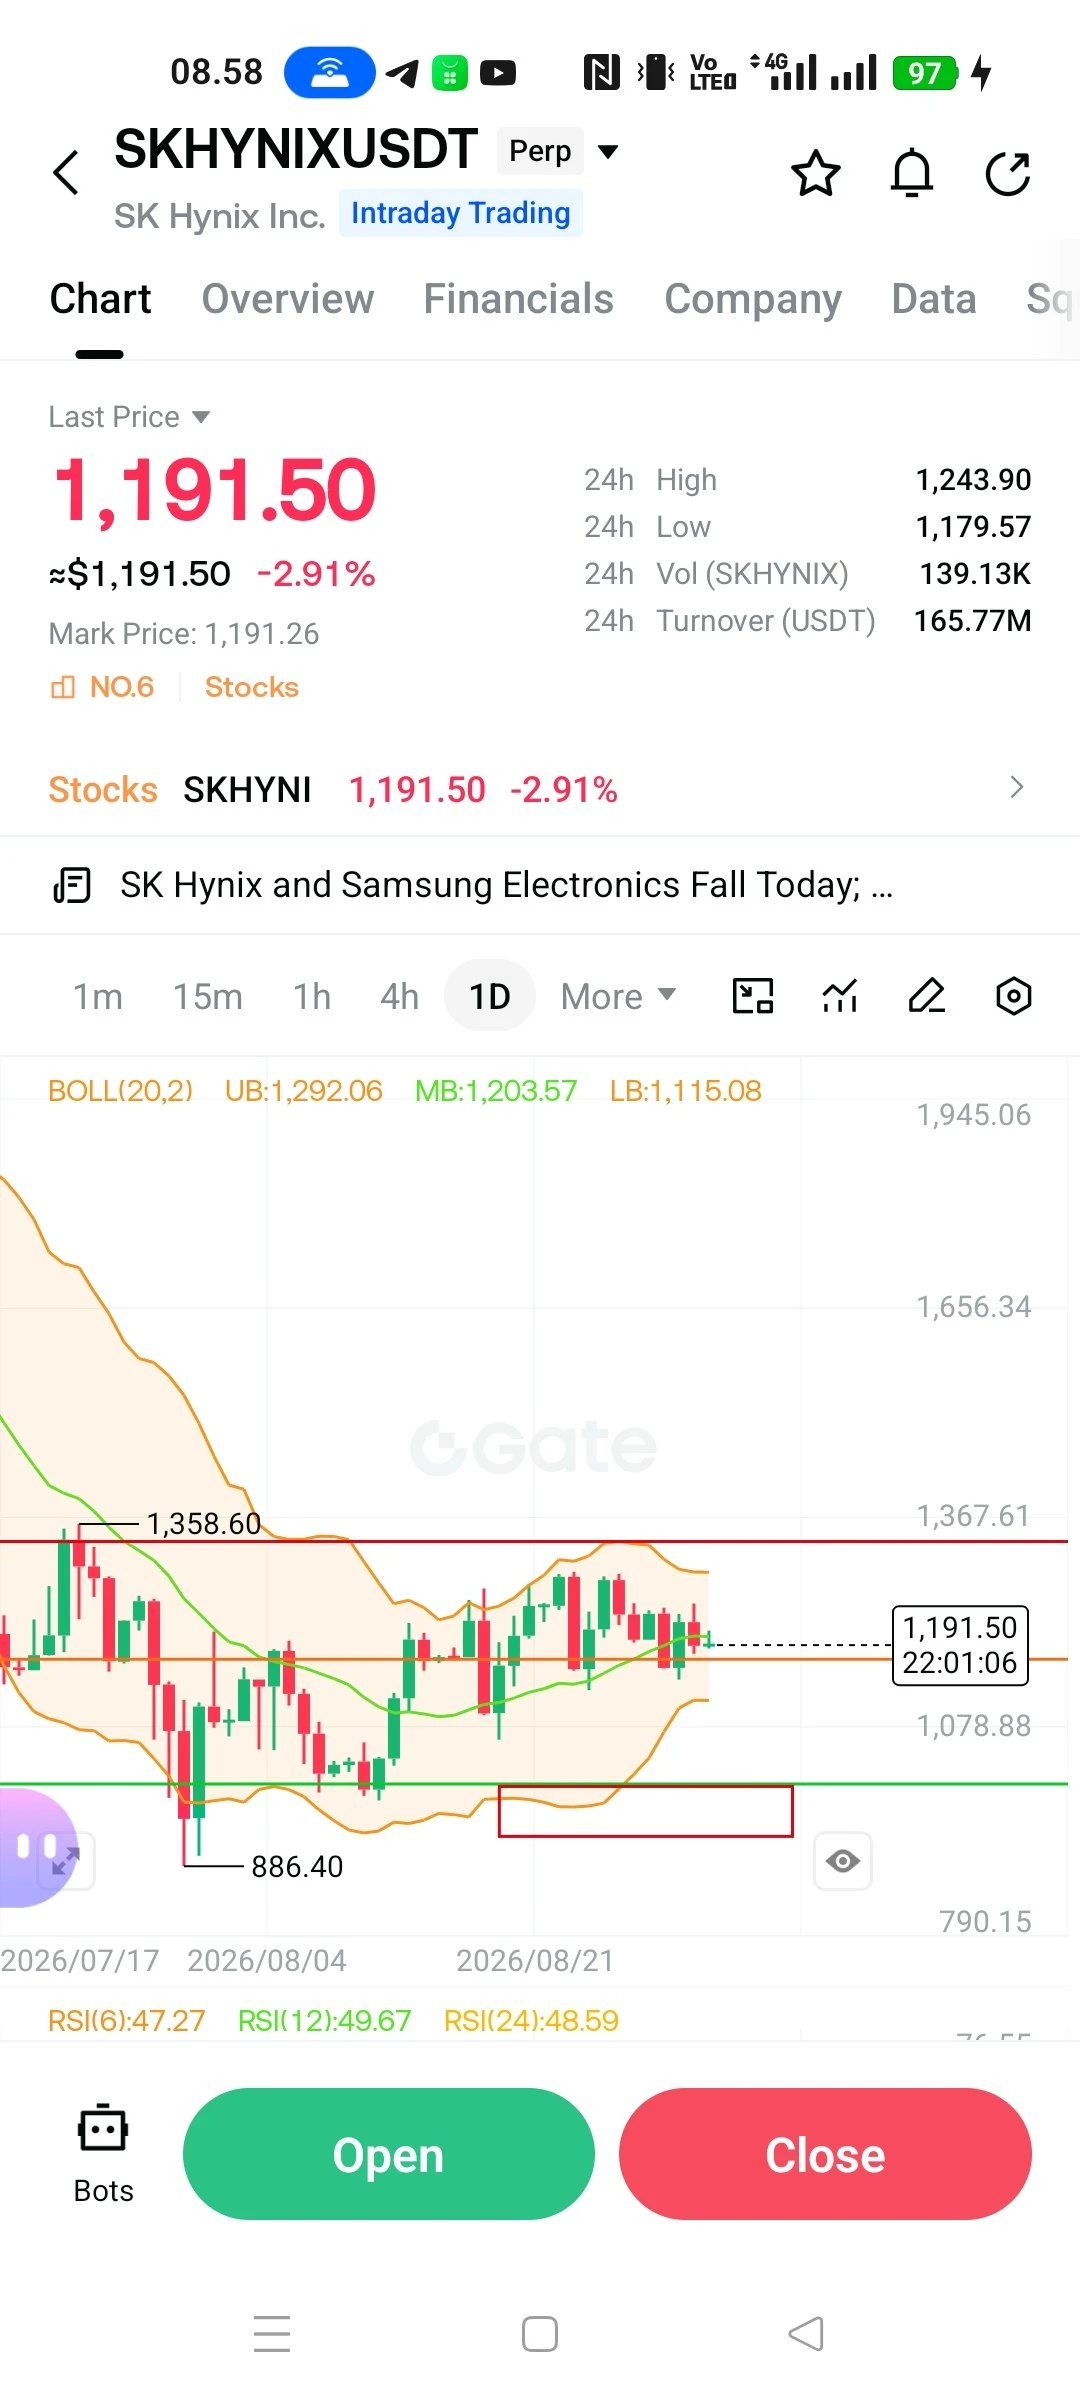Open price alert bell icon
Viewport: 1080px width, 2400px height.
click(x=912, y=174)
